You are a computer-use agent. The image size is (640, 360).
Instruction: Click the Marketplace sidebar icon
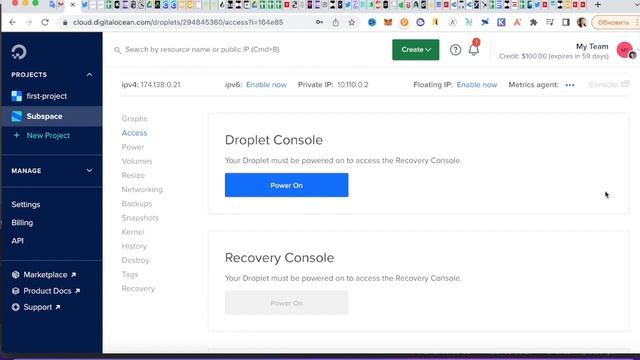click(16, 275)
